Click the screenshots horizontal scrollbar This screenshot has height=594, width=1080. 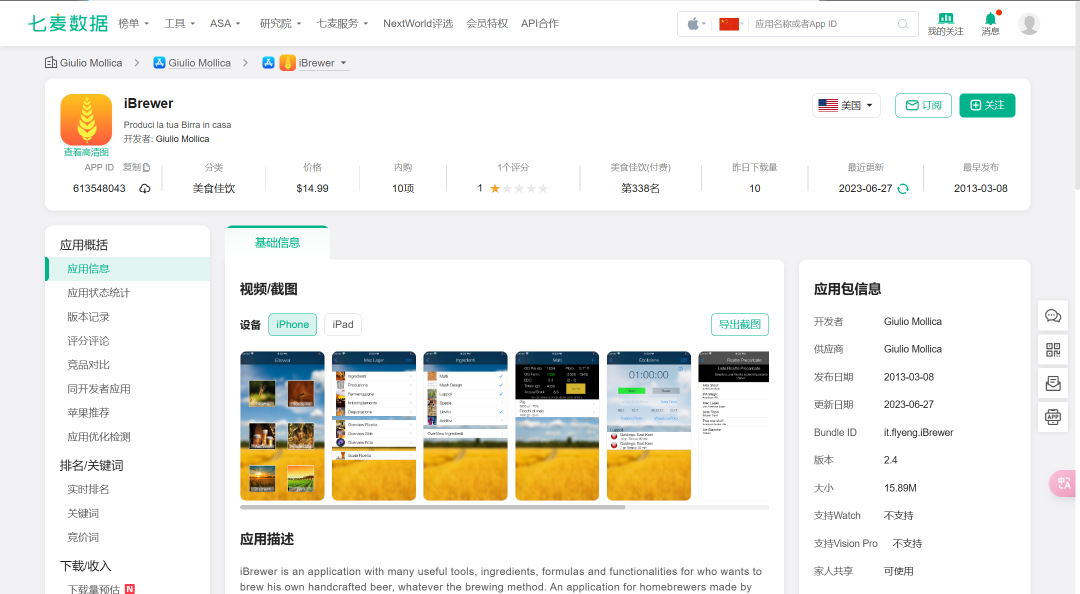tap(433, 507)
